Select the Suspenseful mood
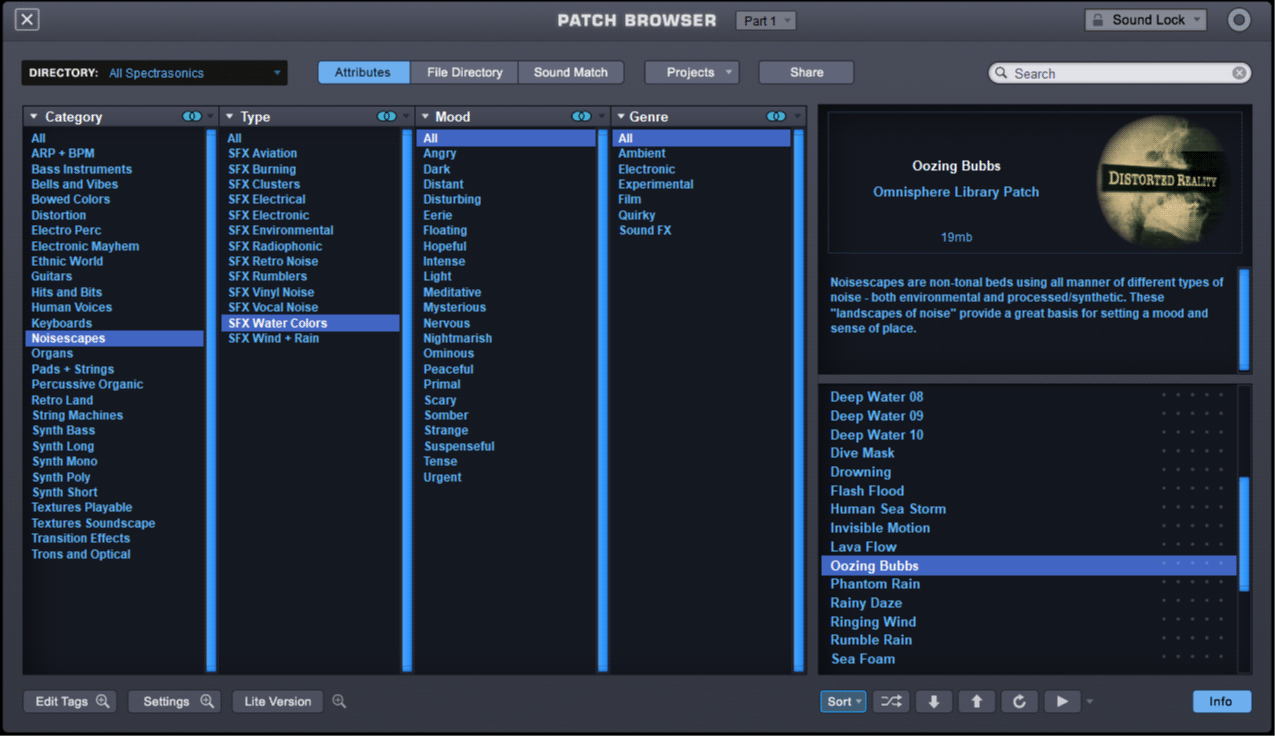This screenshot has width=1275, height=736. click(459, 446)
